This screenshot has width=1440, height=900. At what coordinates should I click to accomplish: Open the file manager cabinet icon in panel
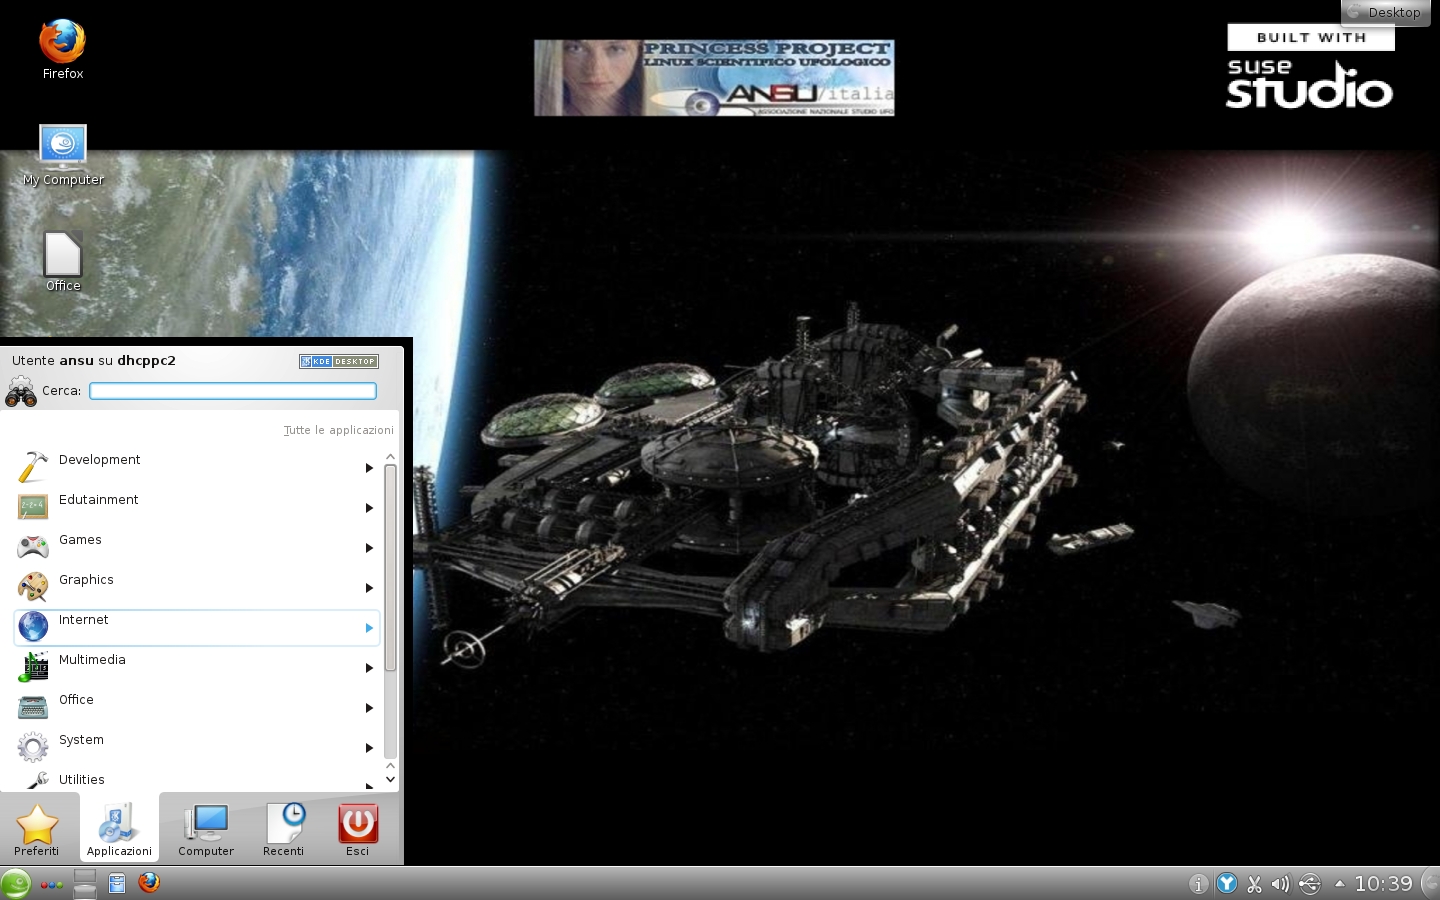(117, 884)
